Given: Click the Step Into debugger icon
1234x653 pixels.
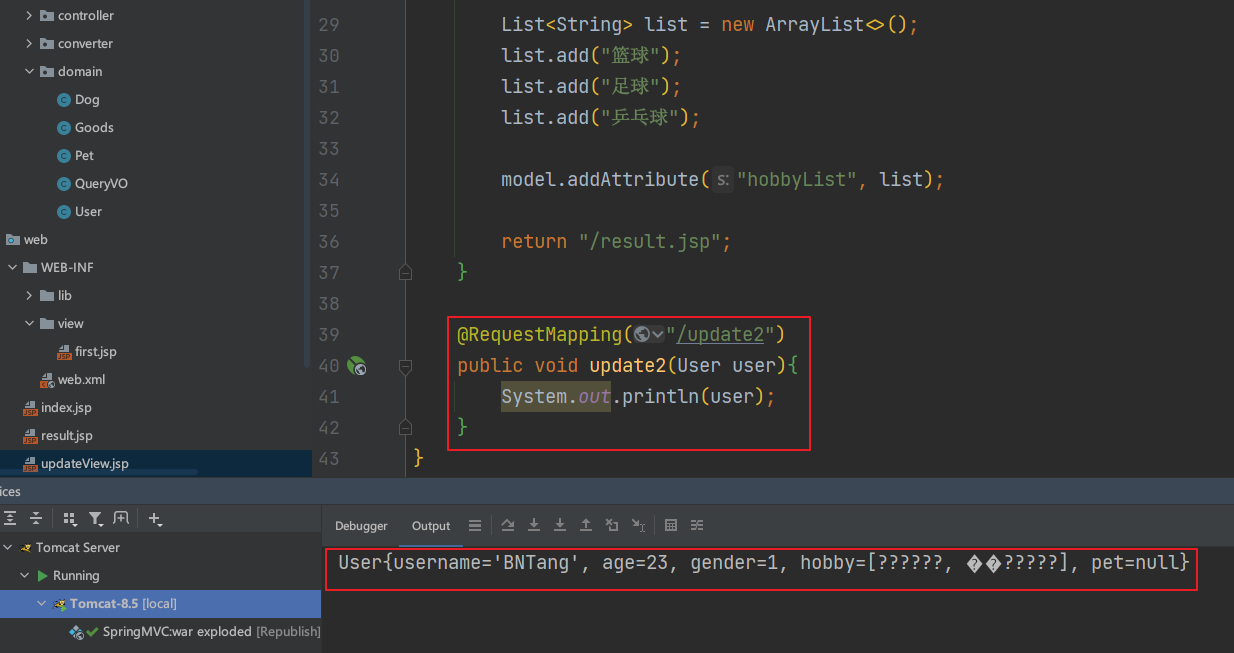Looking at the screenshot, I should pos(534,525).
